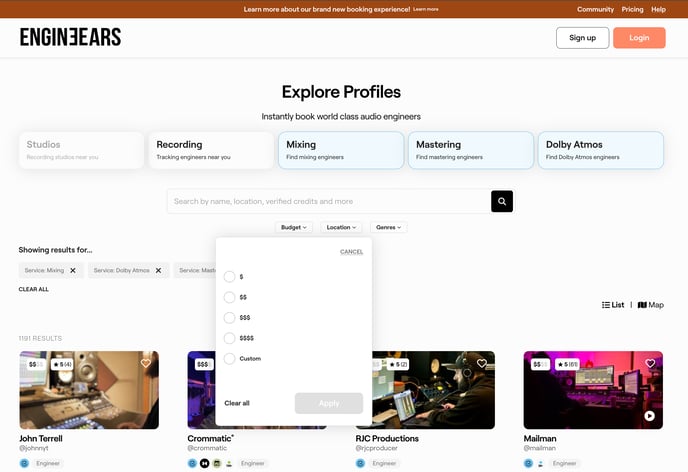
Task: Open the Location filter dropdown
Action: (x=341, y=227)
